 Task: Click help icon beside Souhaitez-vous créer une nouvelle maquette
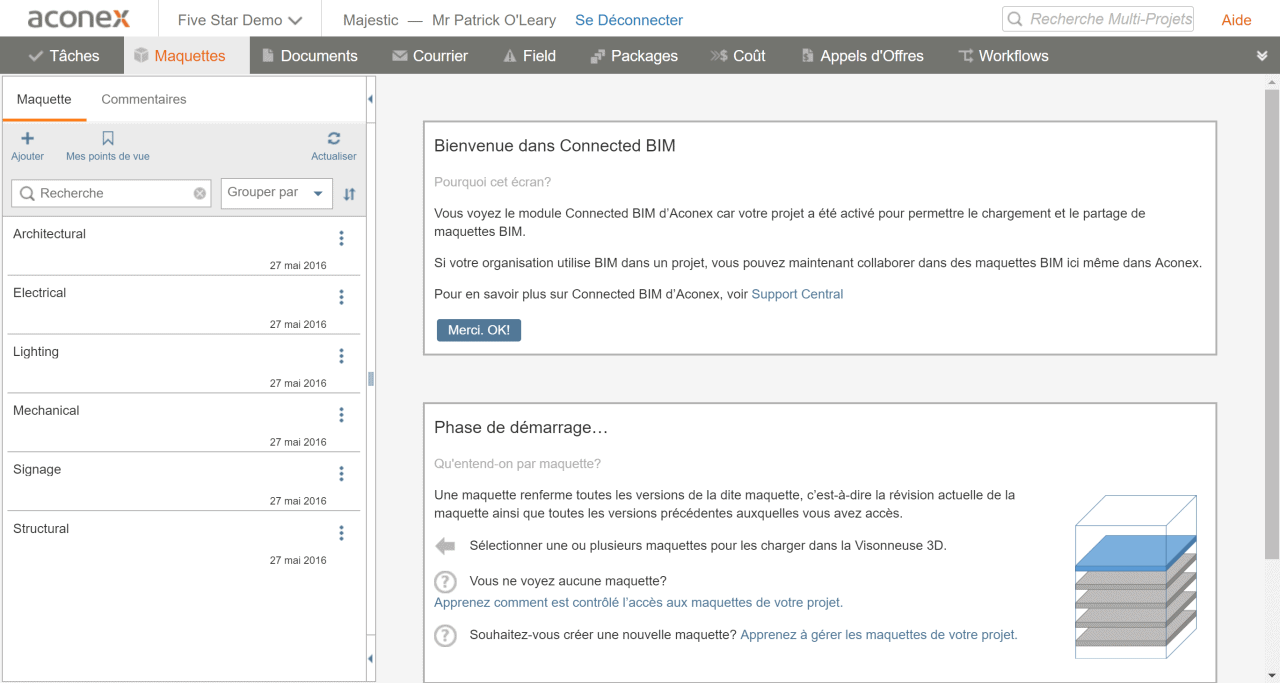pos(445,635)
